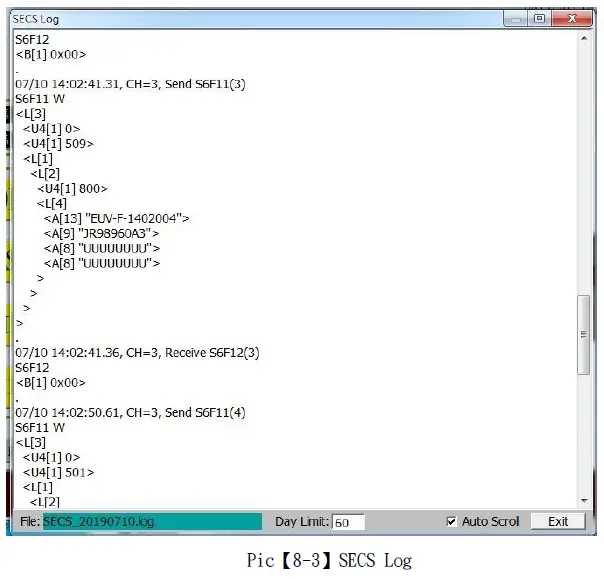Click the '<B[1] 0x00>' line under 'Receive S6F12(3)'
Screen dimensions: 604x579
(50, 383)
